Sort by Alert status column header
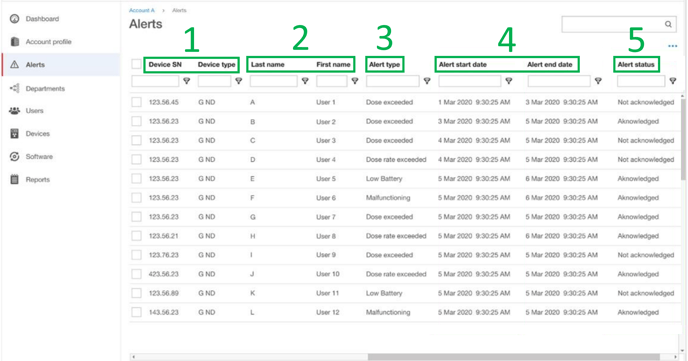This screenshot has width=688, height=361. coord(636,64)
